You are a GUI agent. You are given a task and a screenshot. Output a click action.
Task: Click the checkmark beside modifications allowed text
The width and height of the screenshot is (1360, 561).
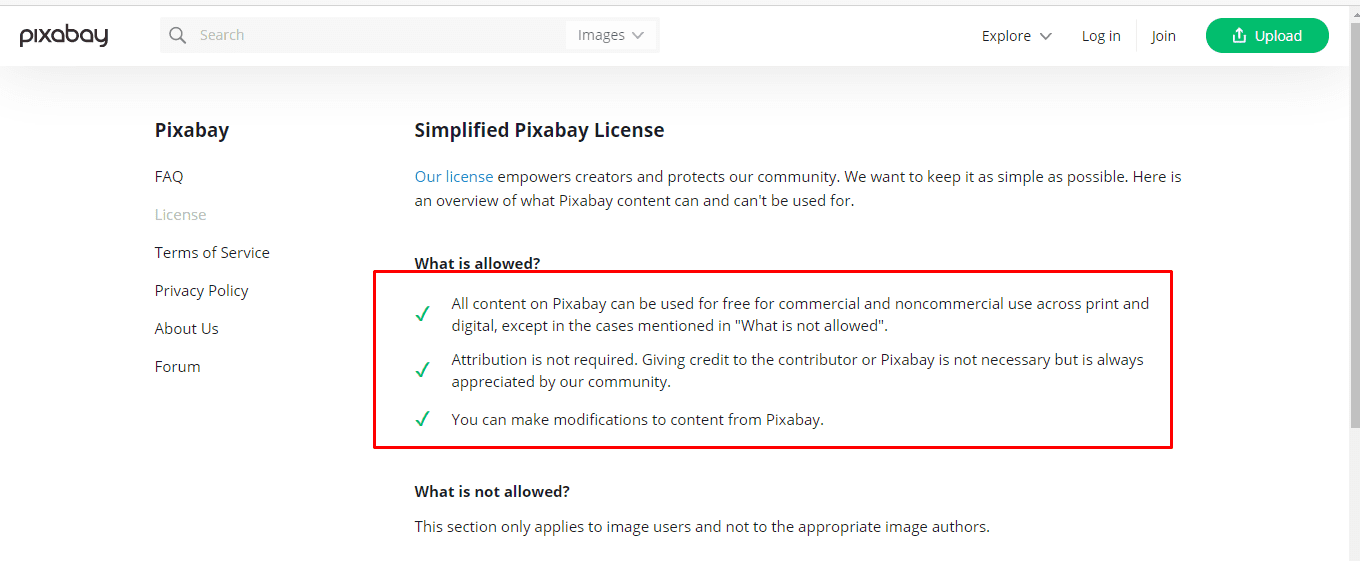pos(422,419)
